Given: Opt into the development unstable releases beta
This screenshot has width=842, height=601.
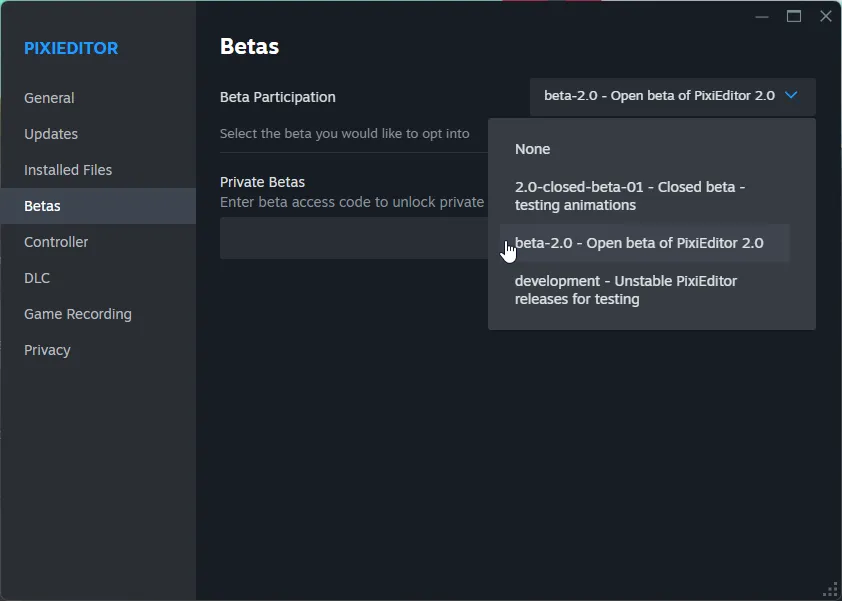Looking at the screenshot, I should click(x=626, y=290).
